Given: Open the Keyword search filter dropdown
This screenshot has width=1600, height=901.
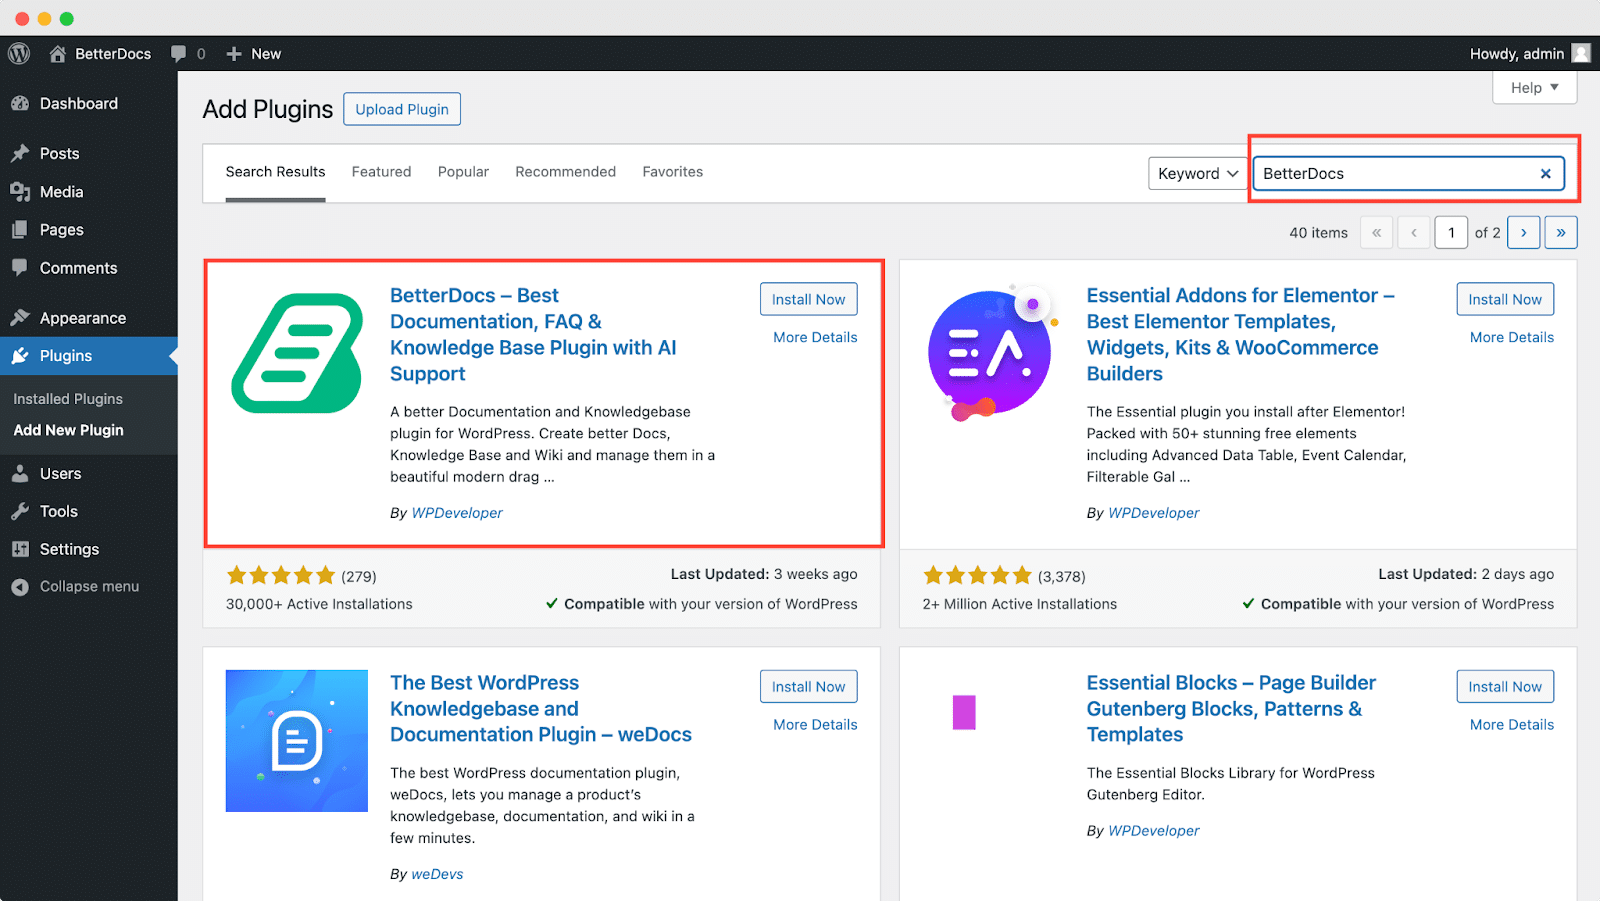Looking at the screenshot, I should [x=1196, y=173].
